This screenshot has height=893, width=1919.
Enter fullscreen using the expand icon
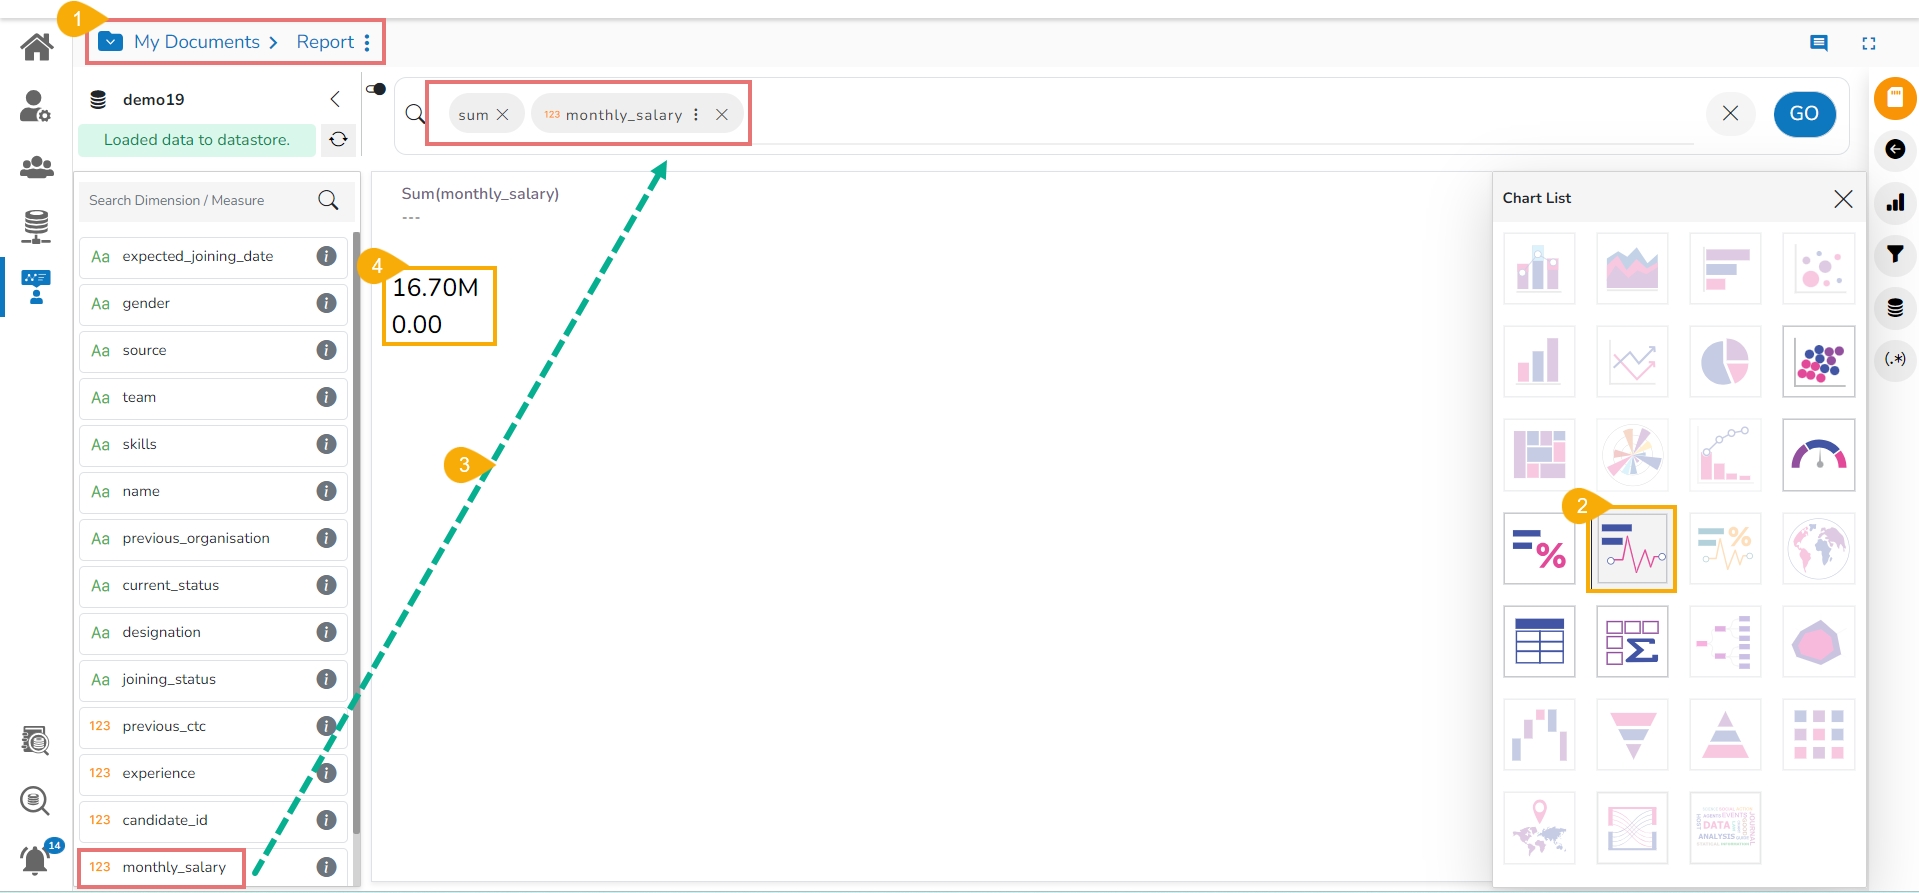(x=1869, y=43)
